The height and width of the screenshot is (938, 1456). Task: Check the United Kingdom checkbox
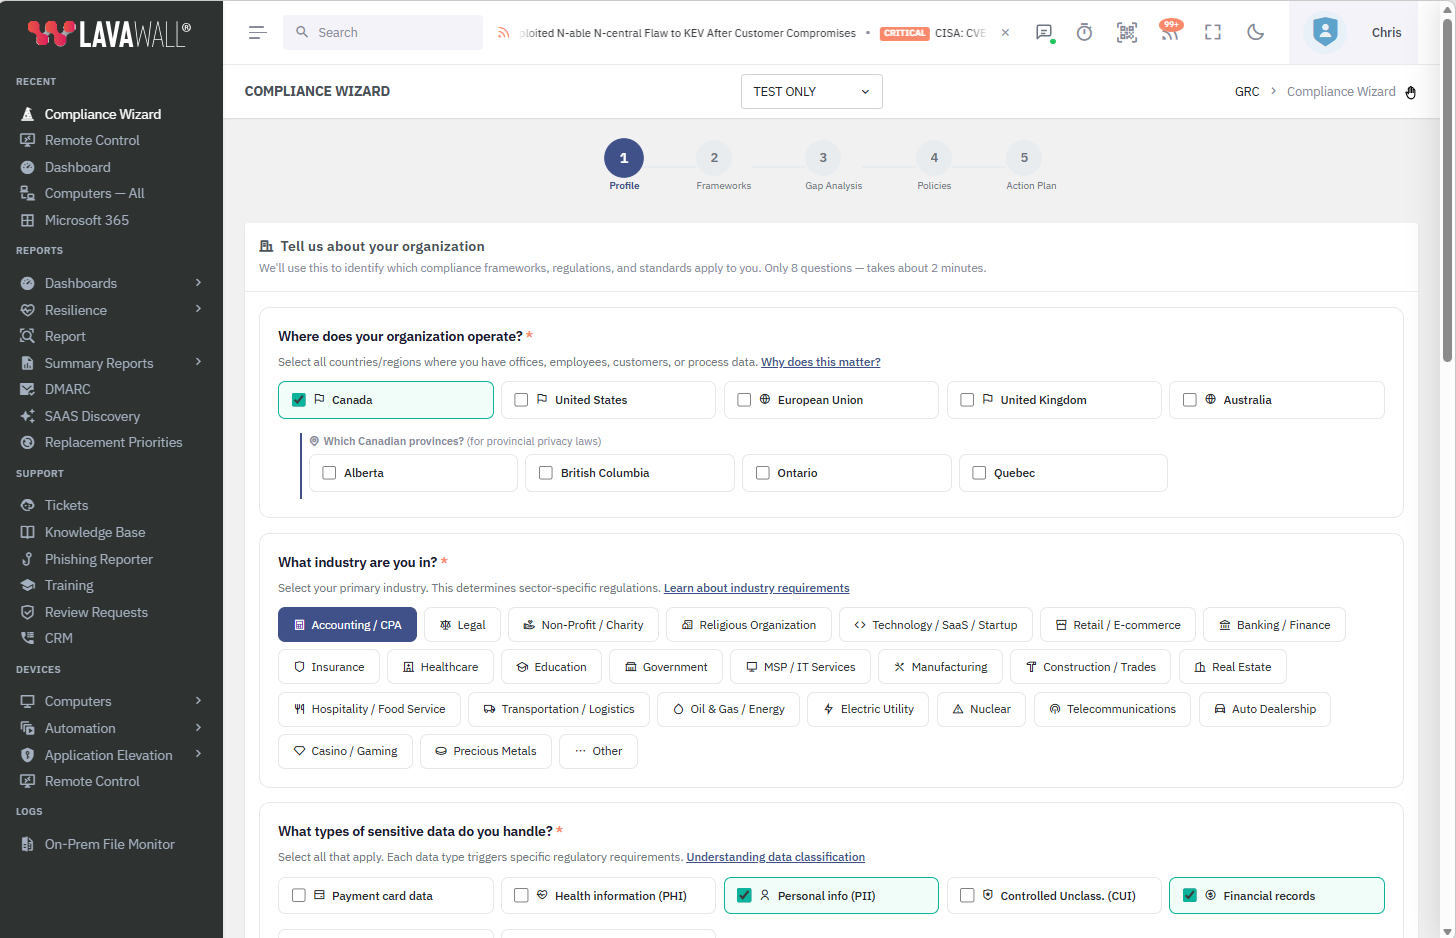coord(967,400)
